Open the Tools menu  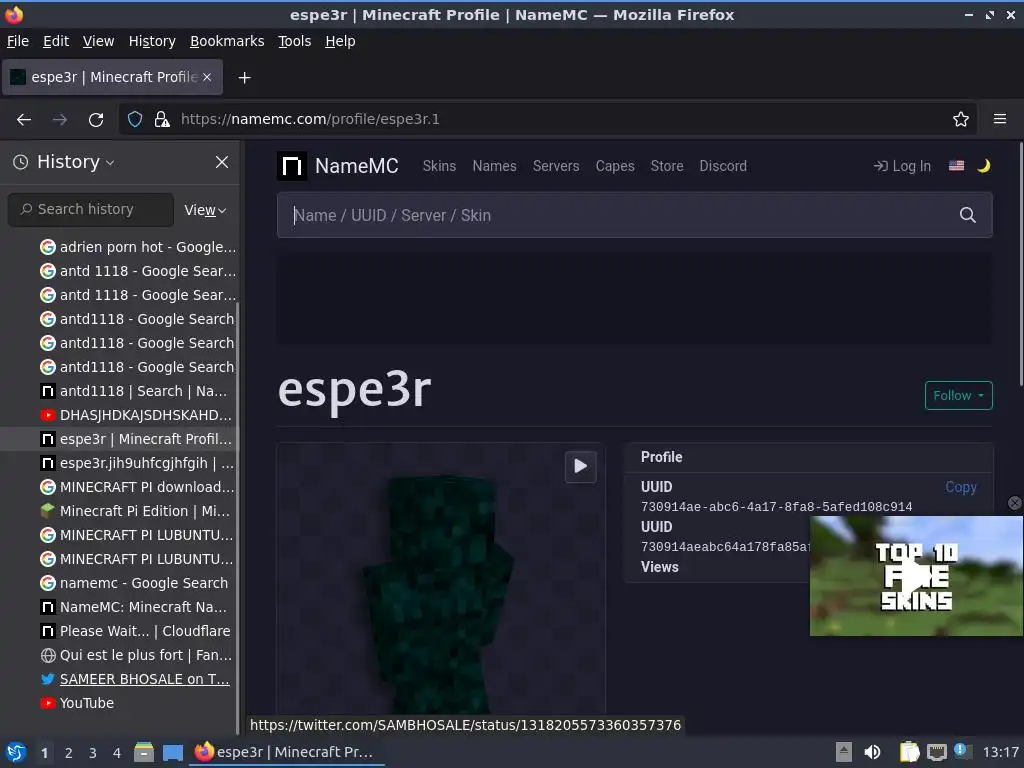295,41
